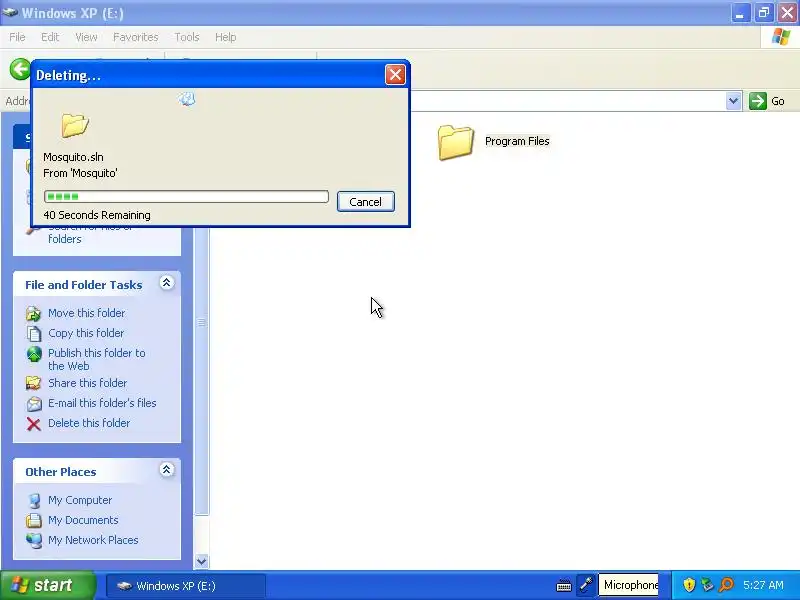Click the keyboard tray icon
This screenshot has width=800, height=600.
(564, 586)
